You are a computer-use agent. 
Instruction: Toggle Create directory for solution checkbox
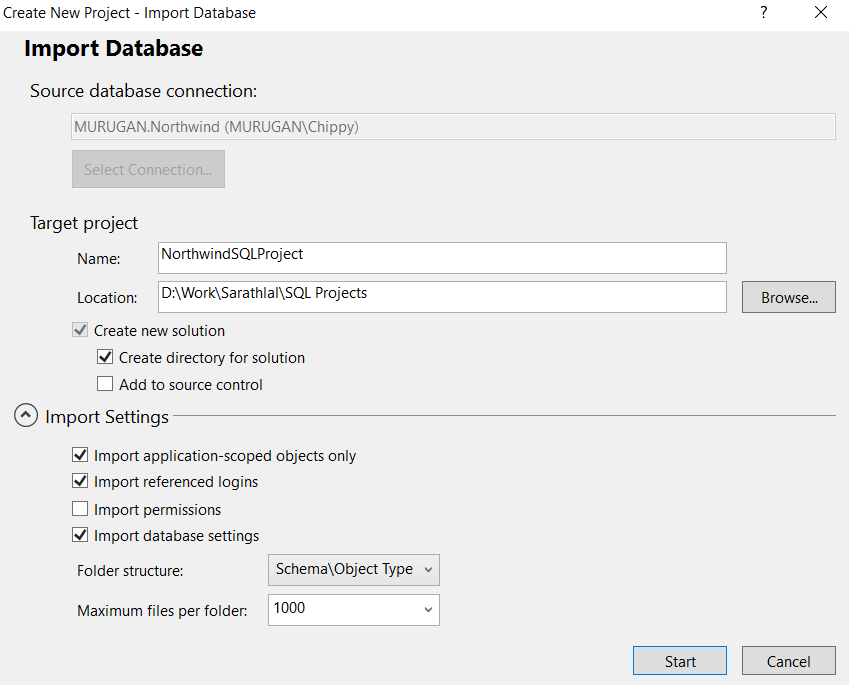(105, 357)
